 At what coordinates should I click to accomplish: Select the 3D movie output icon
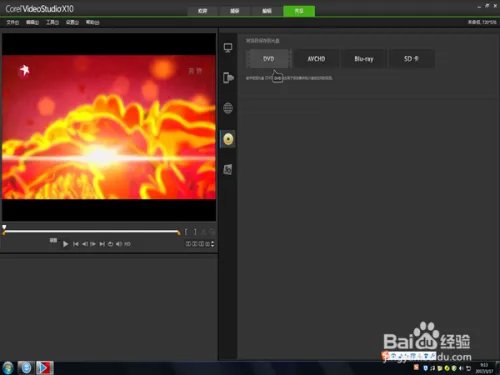click(228, 169)
